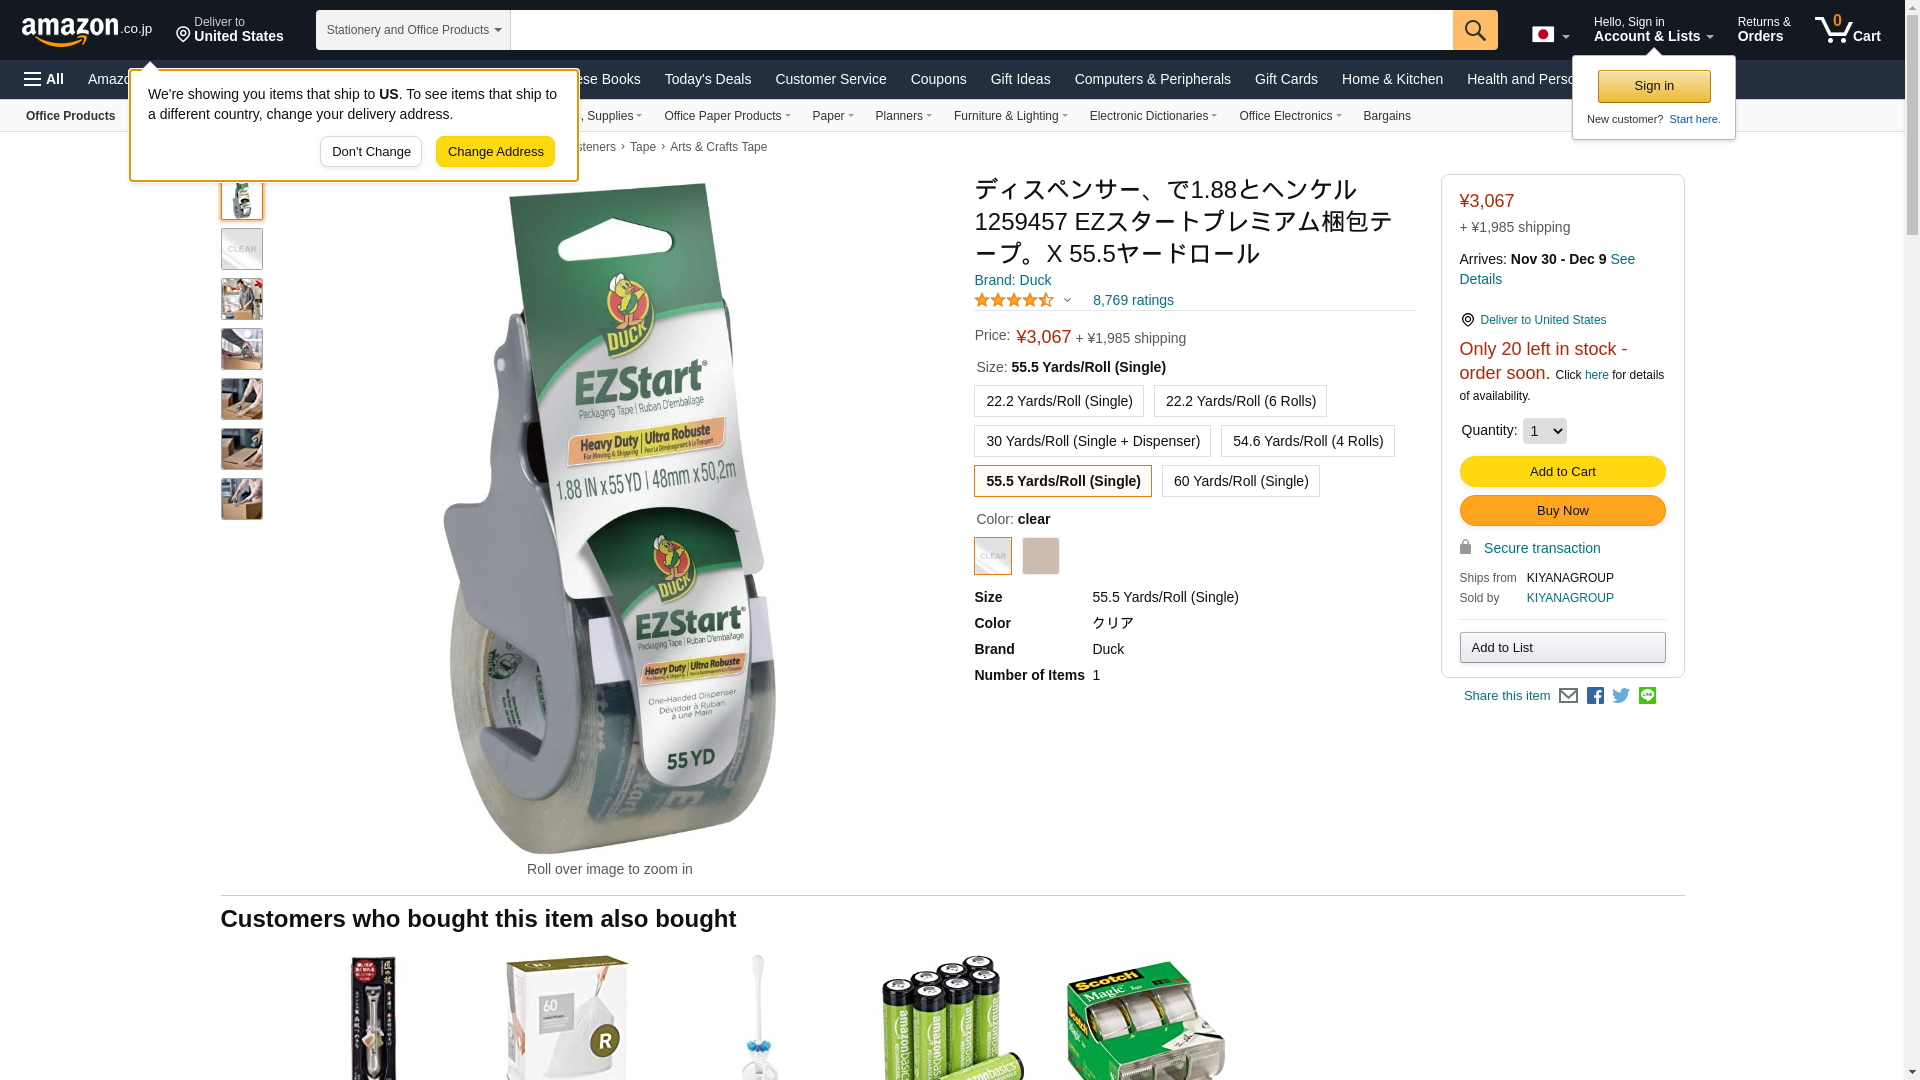Open the All hamburger menu
Screen dimensions: 1920x1080
[44, 79]
